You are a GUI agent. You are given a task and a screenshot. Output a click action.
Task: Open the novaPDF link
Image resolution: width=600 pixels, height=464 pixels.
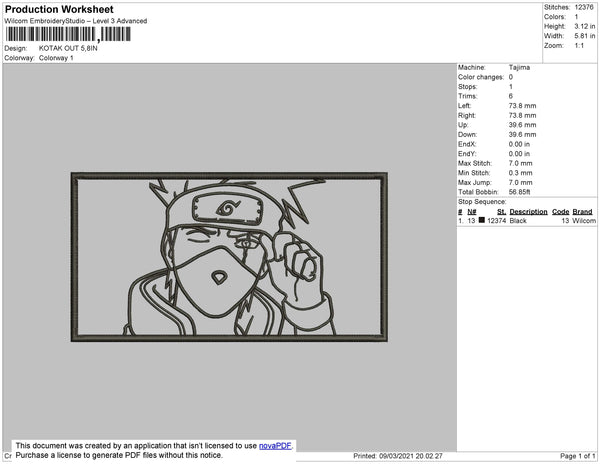(275, 446)
